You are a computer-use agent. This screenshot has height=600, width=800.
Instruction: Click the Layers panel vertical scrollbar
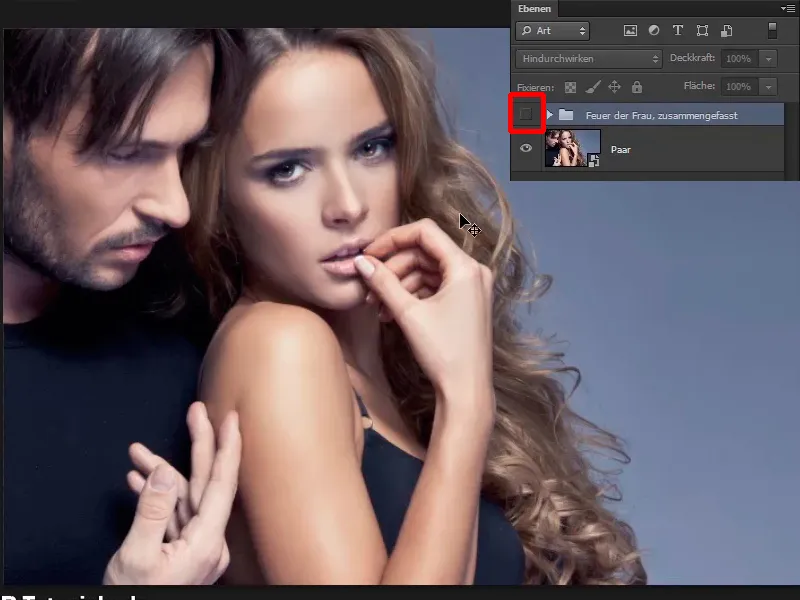[792, 140]
